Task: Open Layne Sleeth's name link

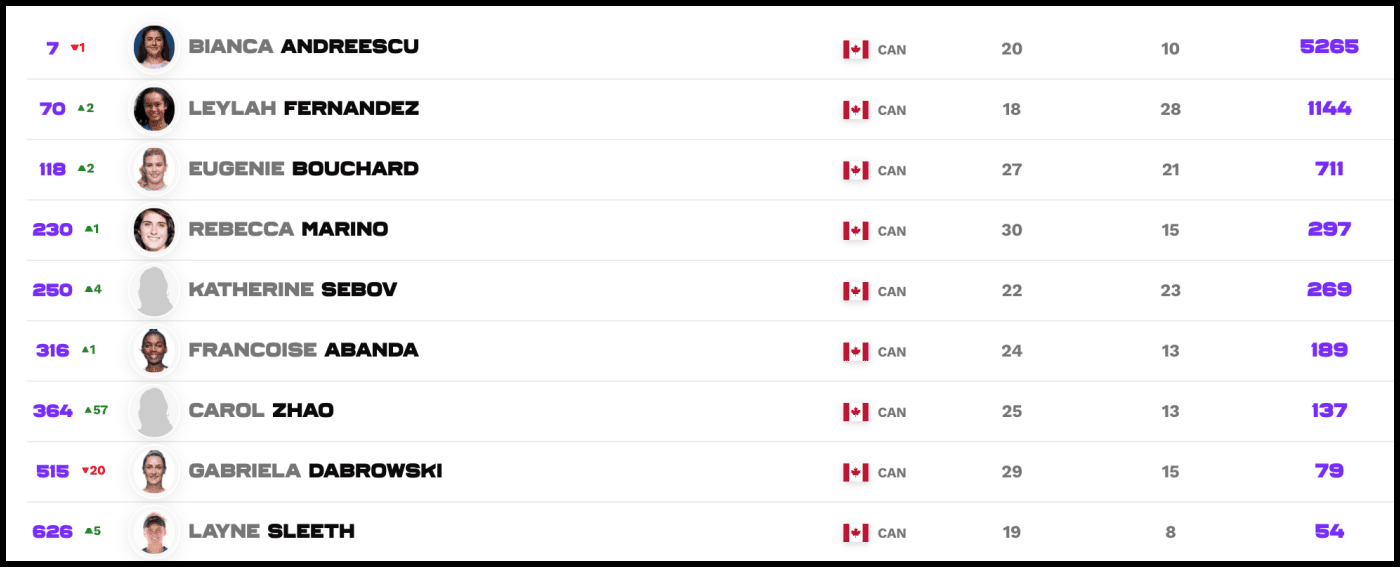Action: tap(271, 531)
